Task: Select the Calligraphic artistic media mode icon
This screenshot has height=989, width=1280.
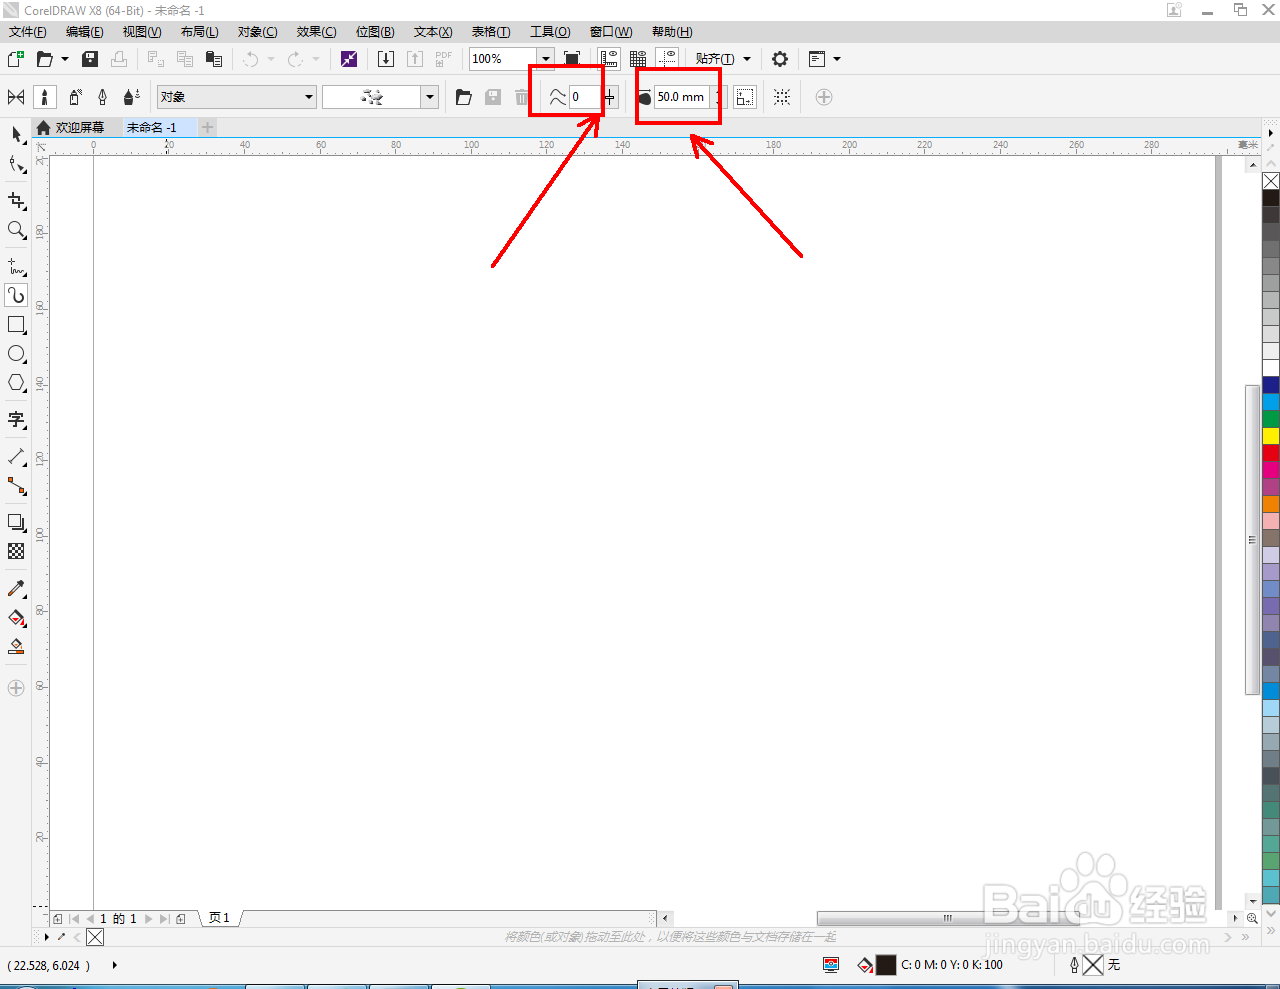Action: pyautogui.click(x=102, y=97)
